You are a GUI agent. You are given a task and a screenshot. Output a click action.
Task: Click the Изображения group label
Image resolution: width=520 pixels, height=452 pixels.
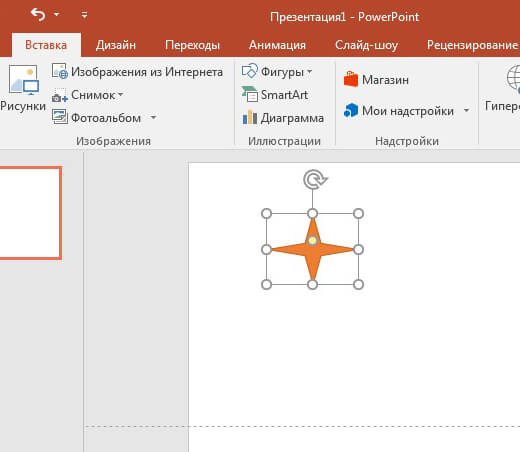(113, 141)
